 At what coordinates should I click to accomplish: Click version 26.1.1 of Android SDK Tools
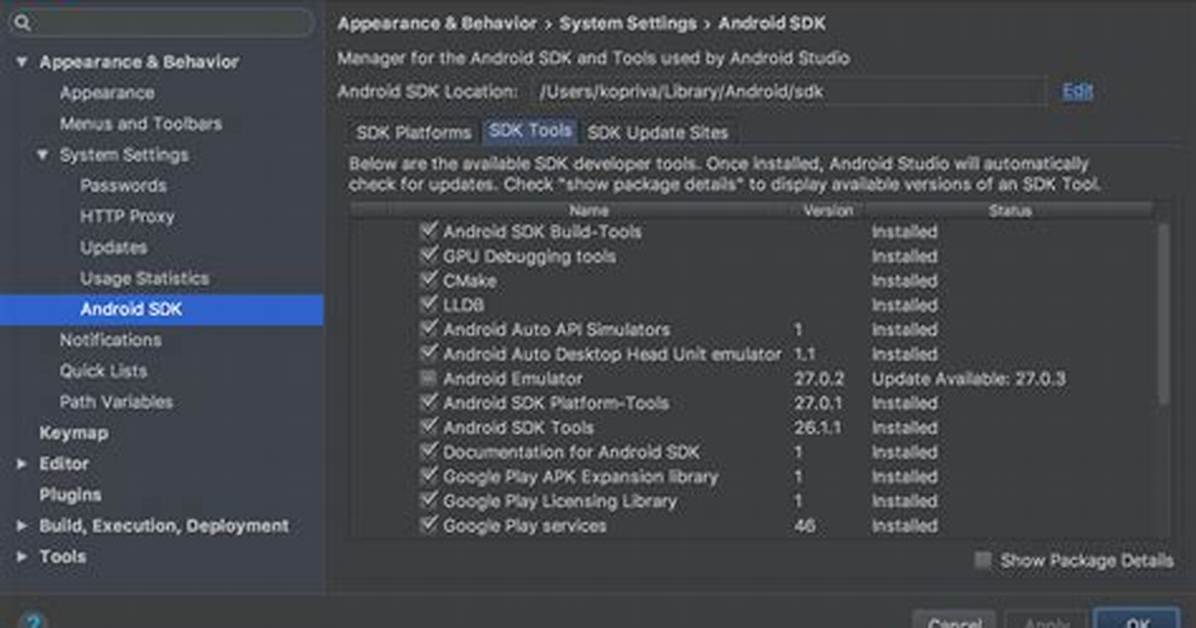click(818, 428)
